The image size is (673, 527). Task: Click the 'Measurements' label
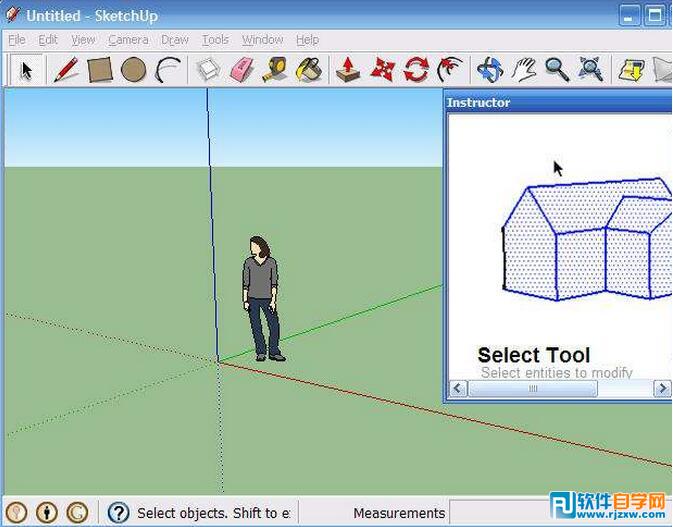pyautogui.click(x=399, y=513)
